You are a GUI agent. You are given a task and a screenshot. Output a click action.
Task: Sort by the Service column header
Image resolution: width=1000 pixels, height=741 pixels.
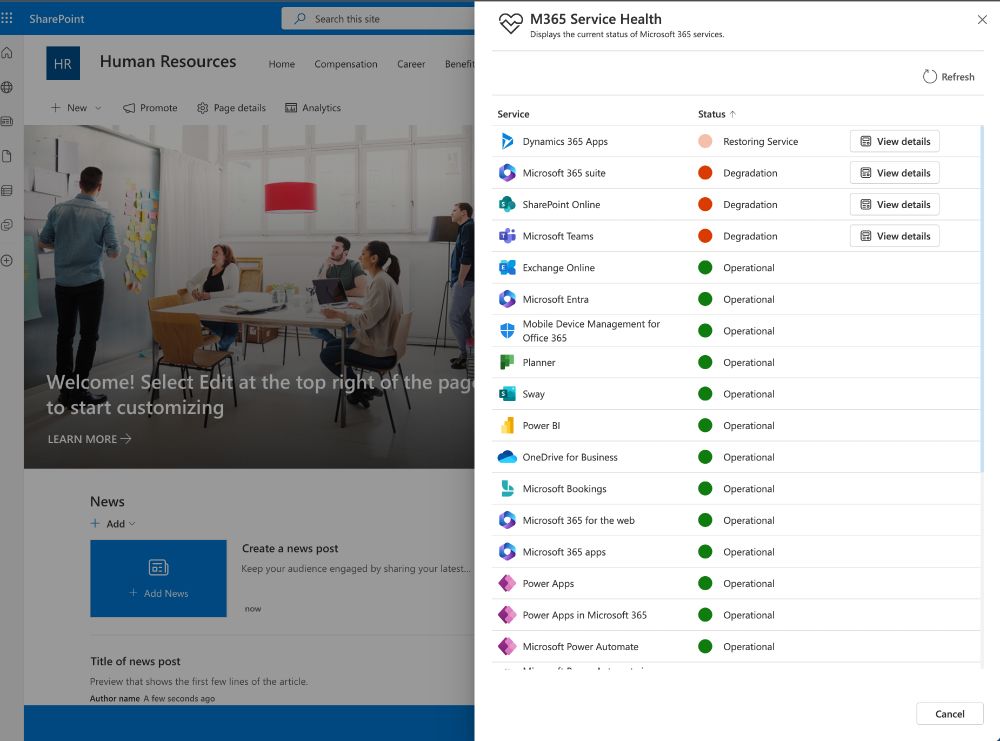tap(513, 114)
